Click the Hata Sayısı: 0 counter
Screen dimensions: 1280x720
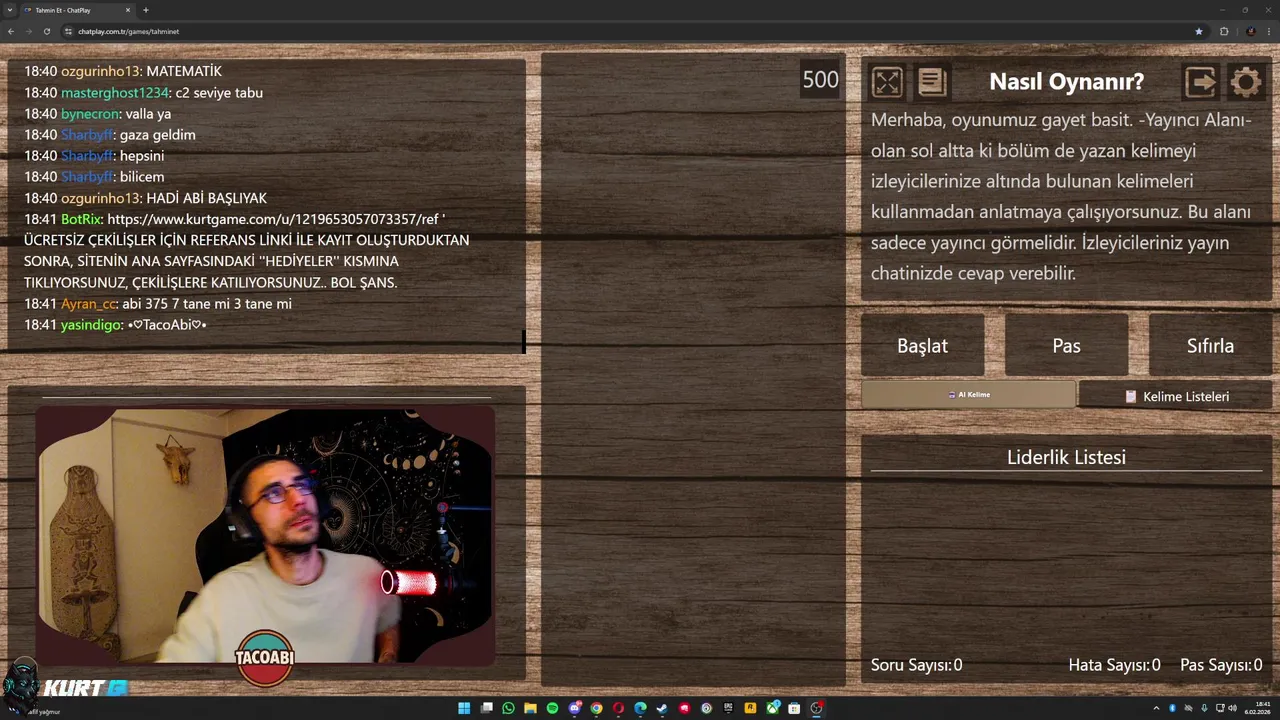coord(1114,665)
